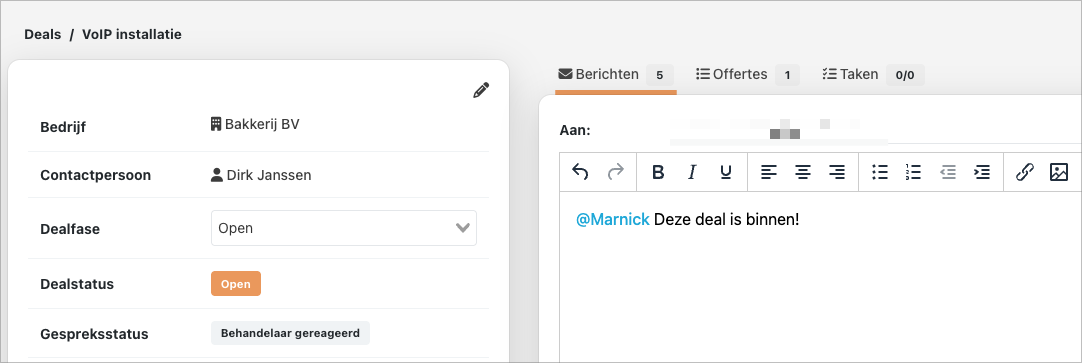
Task: Go to Deals in breadcrumb
Action: tap(43, 34)
